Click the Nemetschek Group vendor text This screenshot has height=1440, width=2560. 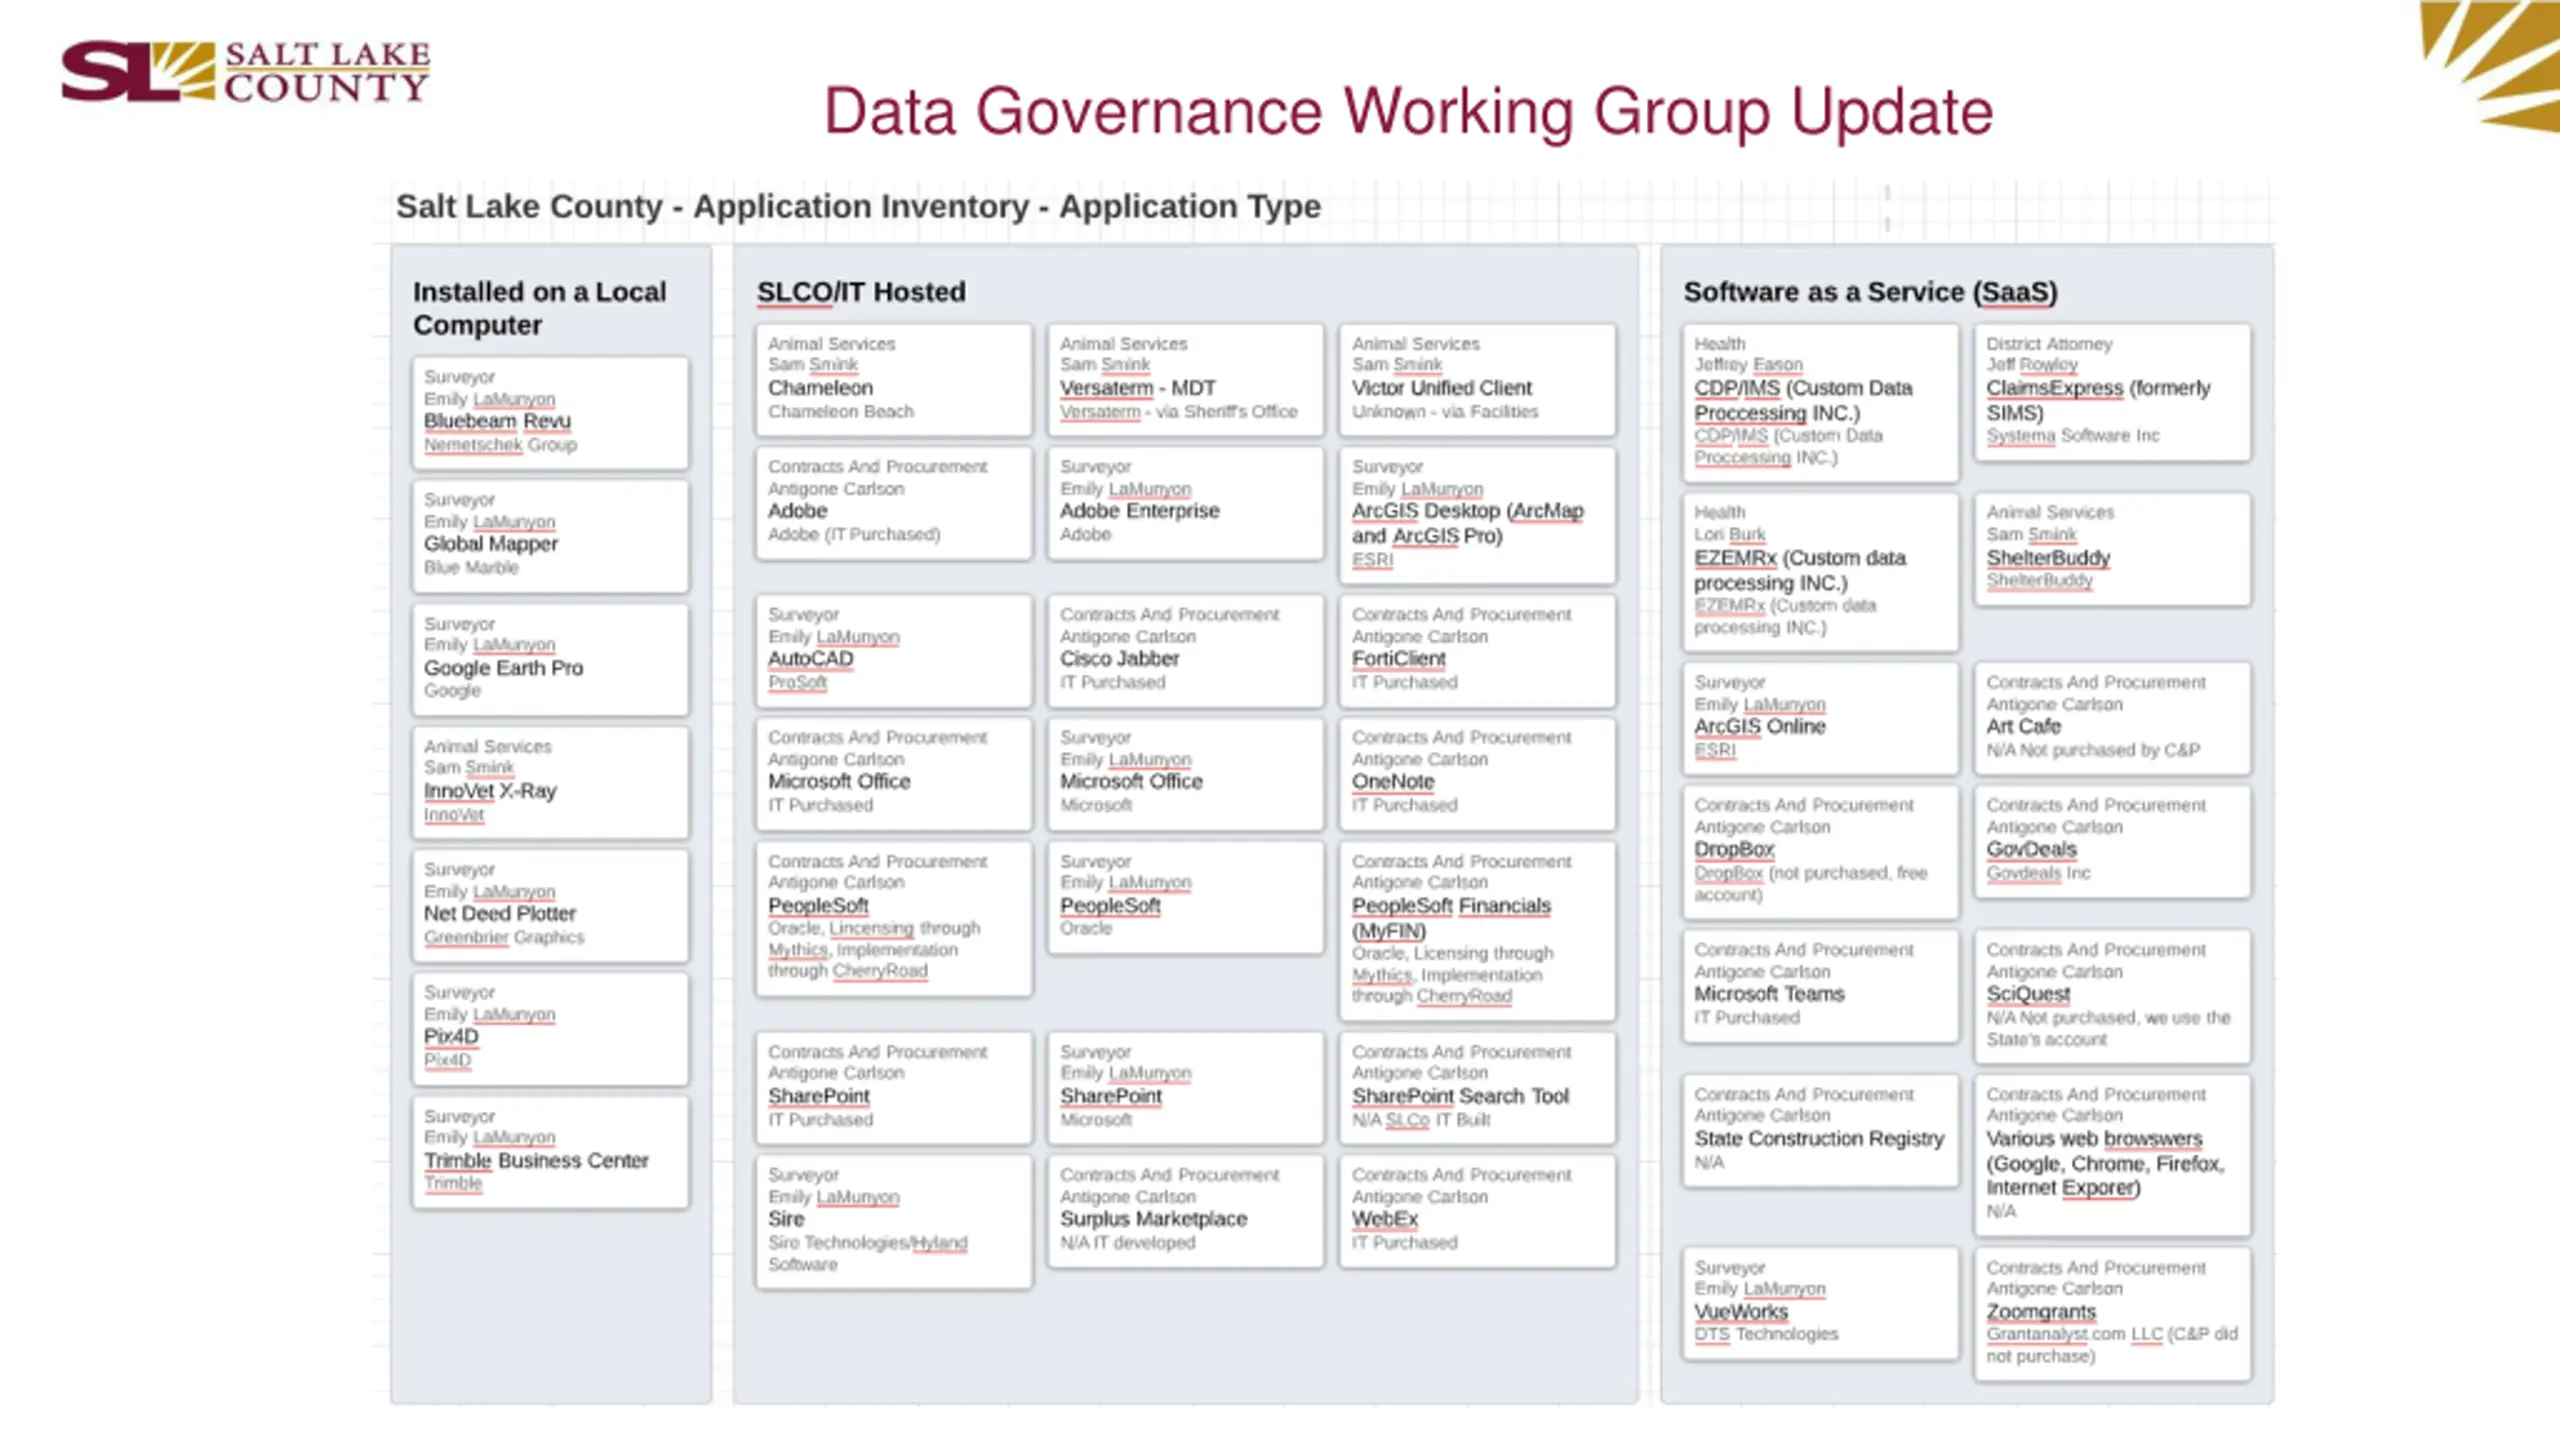coord(500,444)
